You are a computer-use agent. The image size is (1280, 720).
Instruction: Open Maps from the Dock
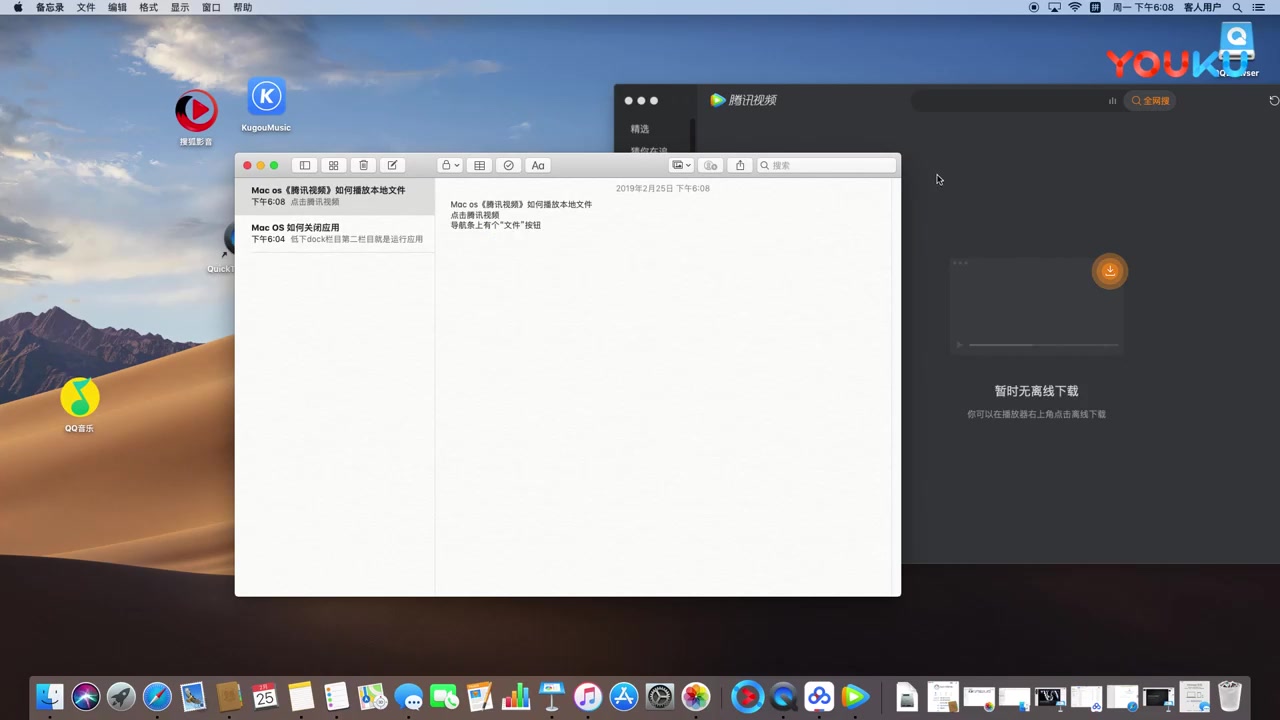[x=373, y=696]
